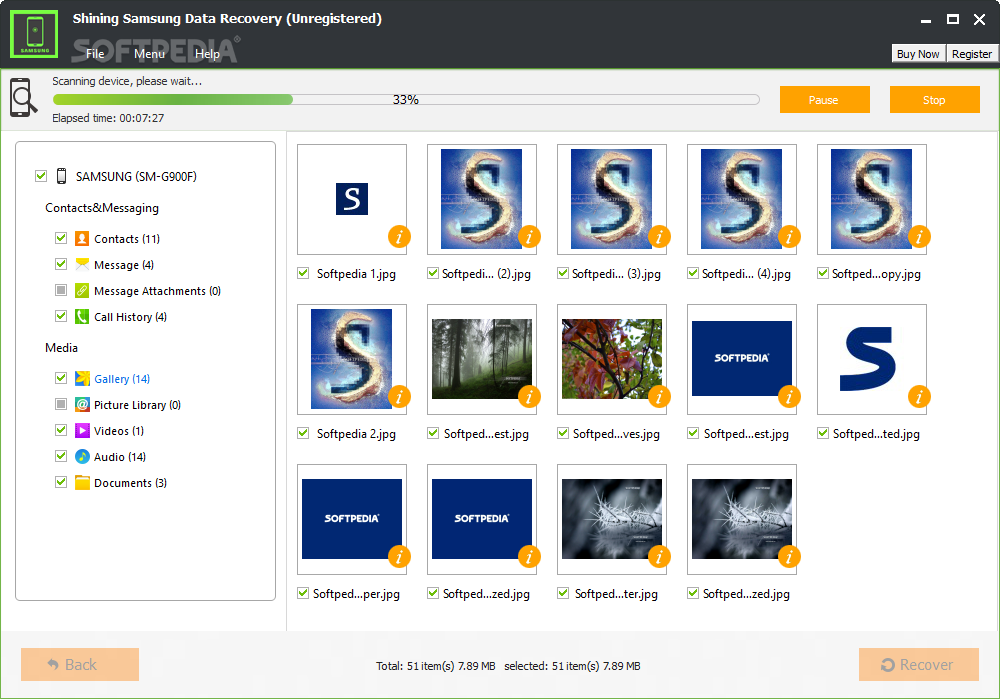Screen dimensions: 1000x699
Task: Uncheck the Videos (1) checkbox
Action: 61,430
